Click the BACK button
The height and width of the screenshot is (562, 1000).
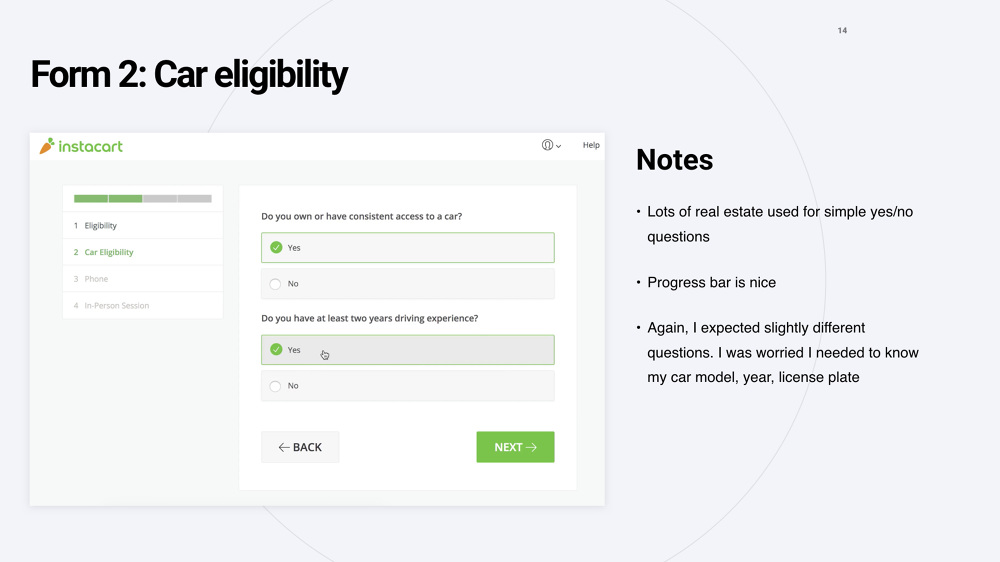tap(300, 447)
